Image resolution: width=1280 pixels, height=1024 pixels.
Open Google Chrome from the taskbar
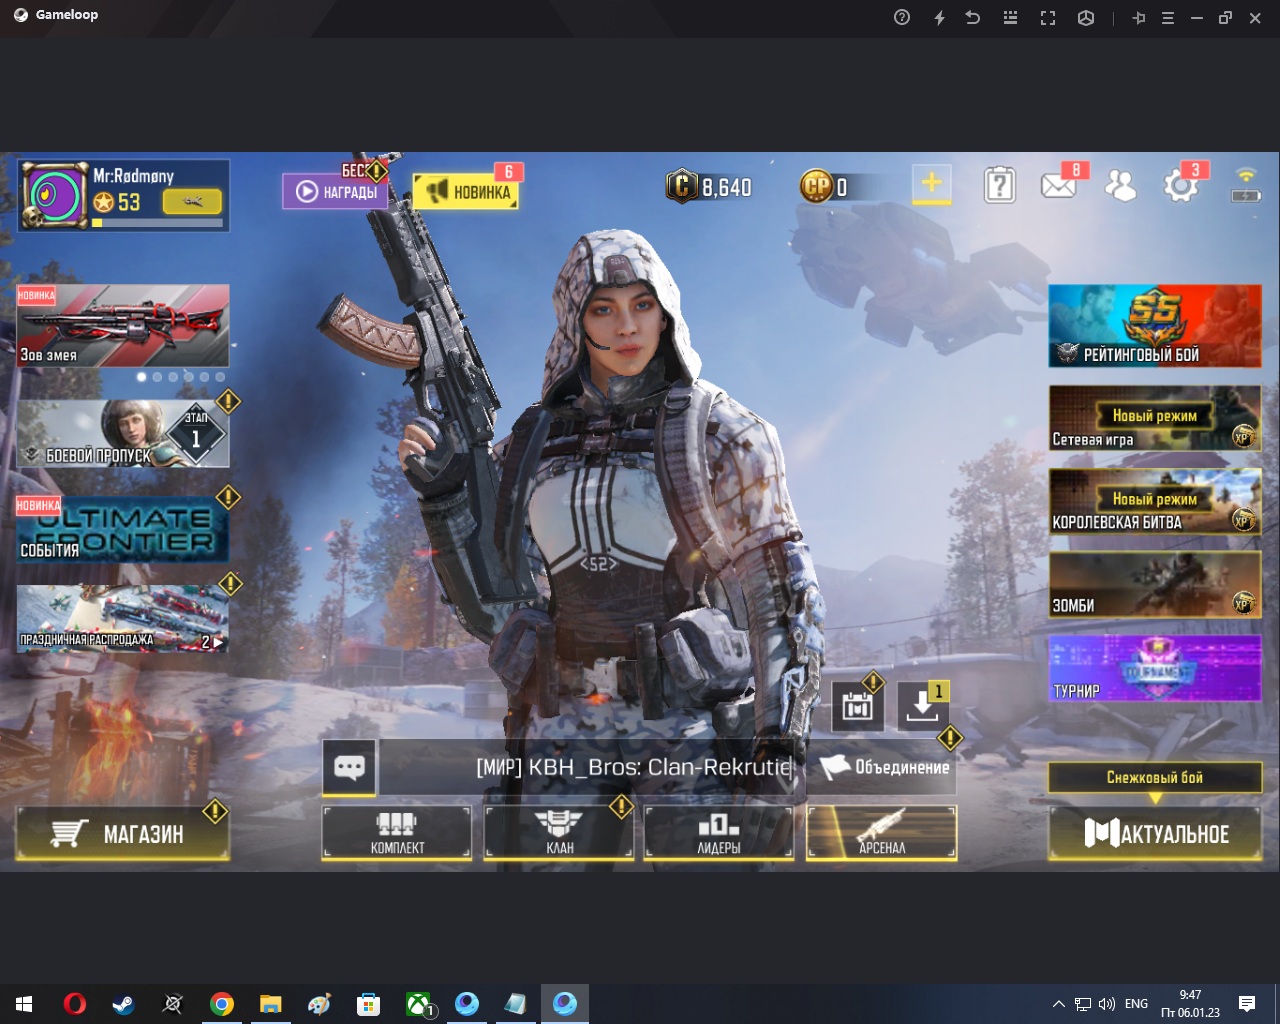(x=222, y=1004)
